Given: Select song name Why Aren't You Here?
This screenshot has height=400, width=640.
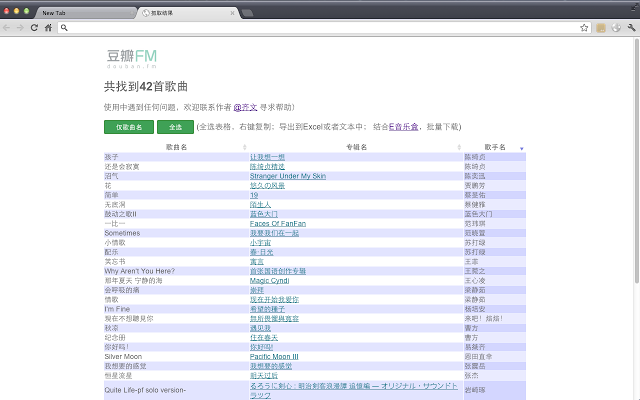Looking at the screenshot, I should 140,271.
